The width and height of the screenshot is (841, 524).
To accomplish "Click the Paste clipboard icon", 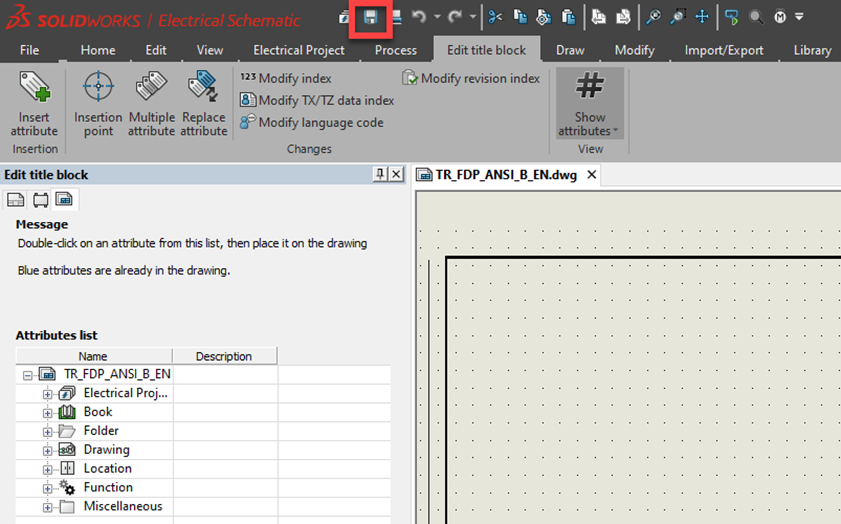I will tap(568, 17).
